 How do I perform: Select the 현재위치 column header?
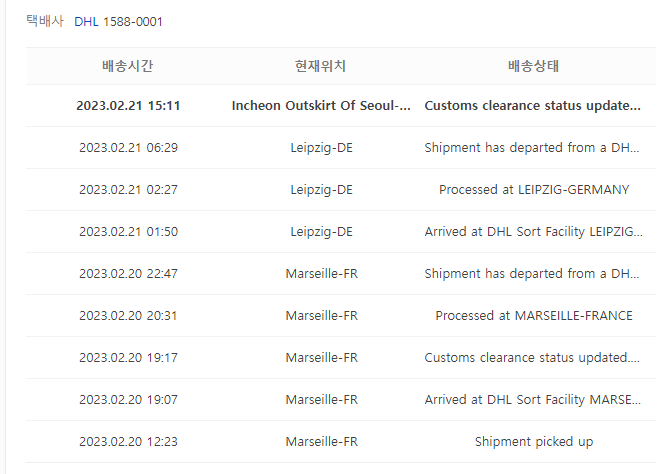[320, 66]
